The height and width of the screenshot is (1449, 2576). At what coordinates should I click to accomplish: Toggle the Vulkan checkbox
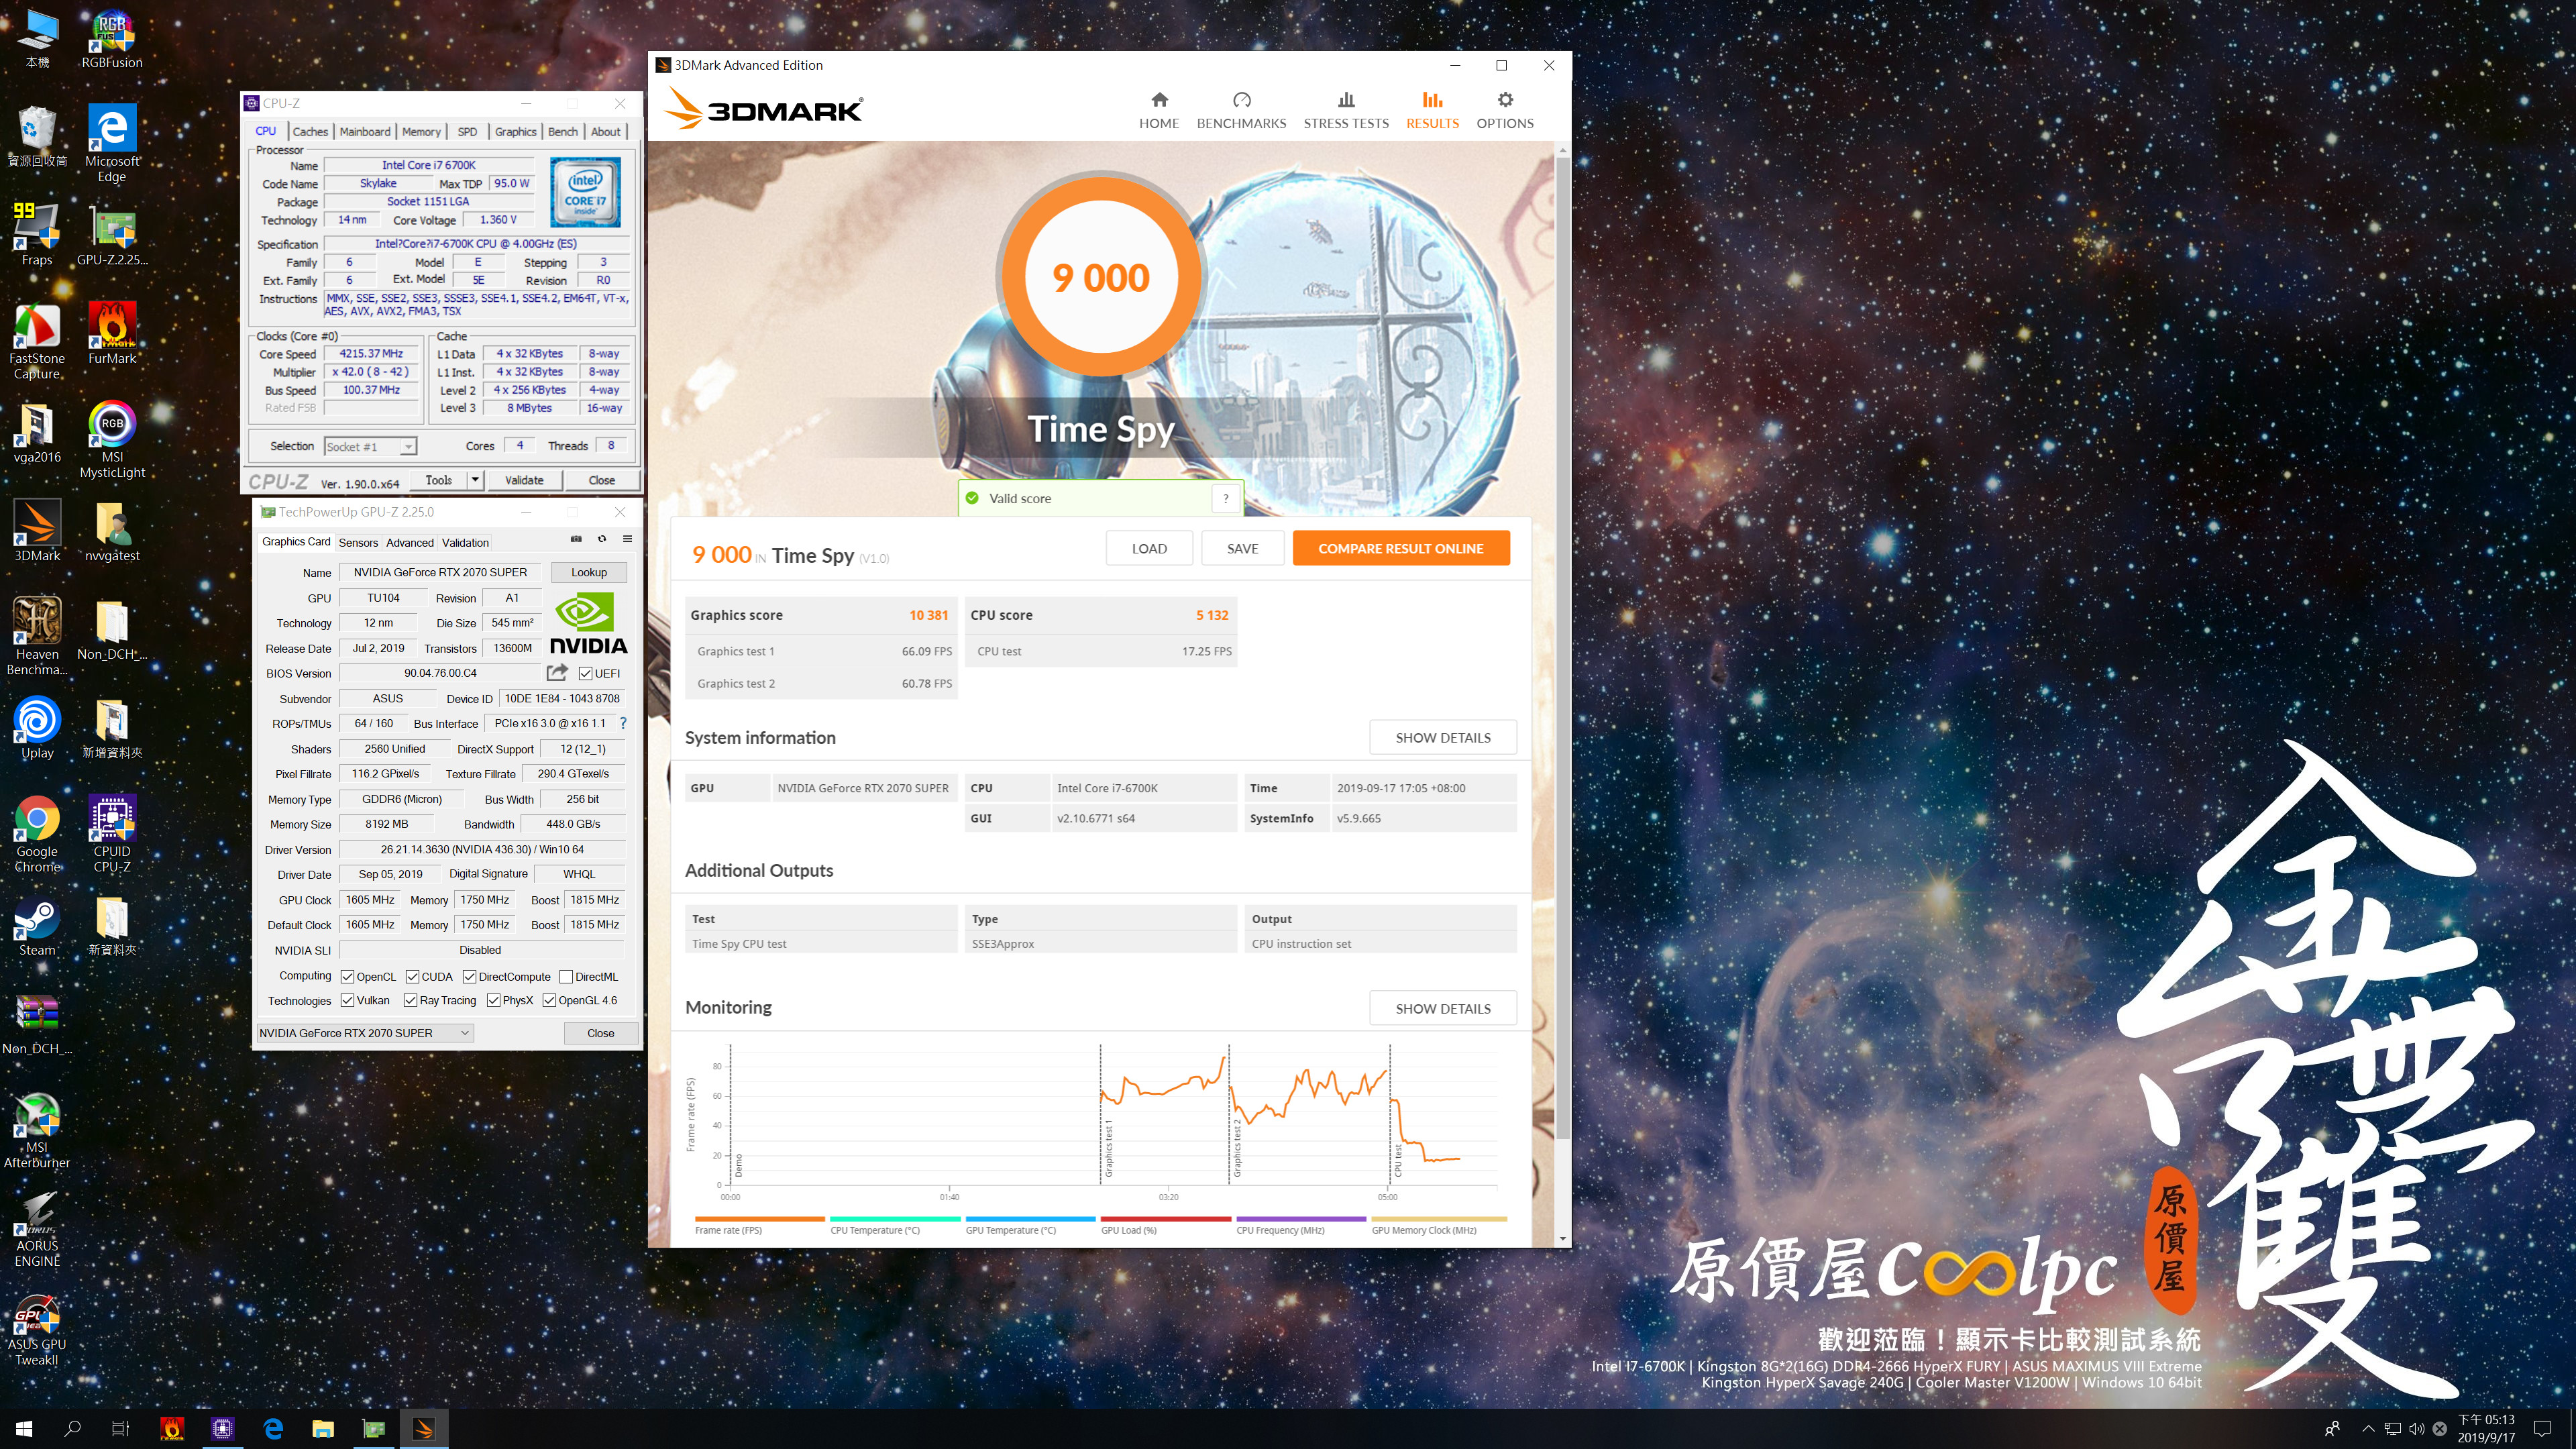(347, 1000)
